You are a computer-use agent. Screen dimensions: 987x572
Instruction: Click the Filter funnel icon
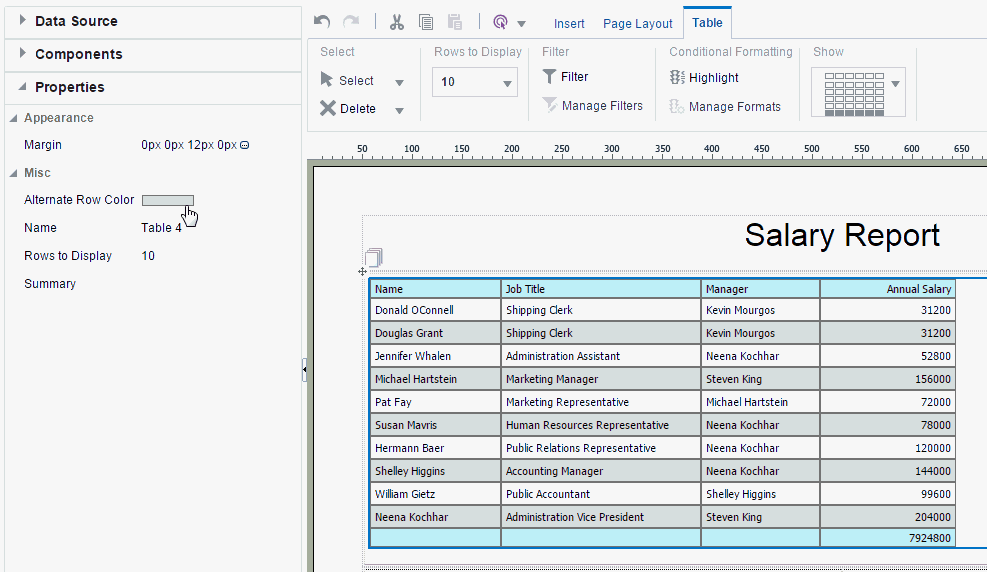549,76
